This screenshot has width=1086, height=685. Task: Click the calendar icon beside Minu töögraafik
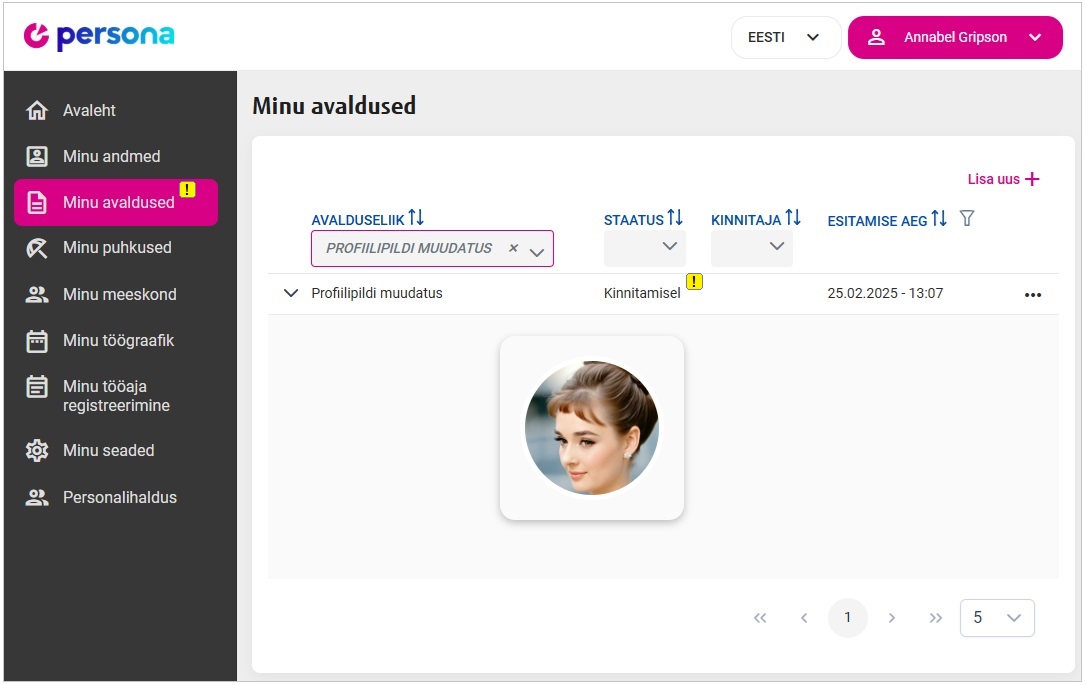[37, 341]
